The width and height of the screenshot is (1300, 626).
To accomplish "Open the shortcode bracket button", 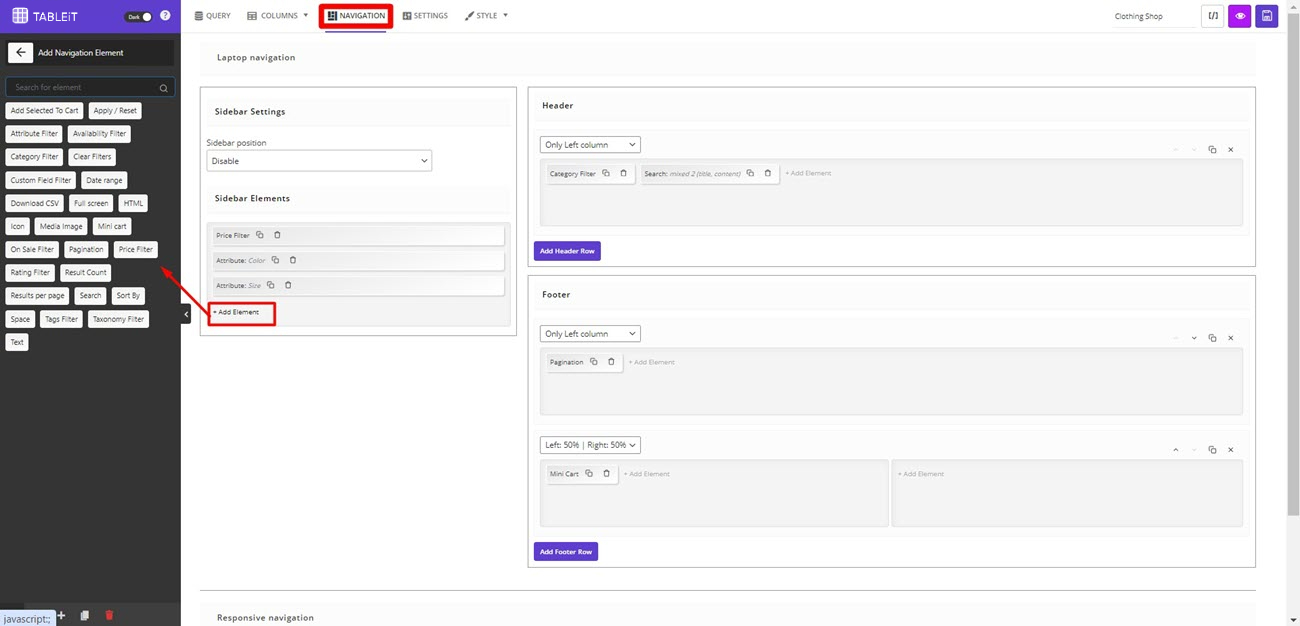I will (x=1213, y=16).
